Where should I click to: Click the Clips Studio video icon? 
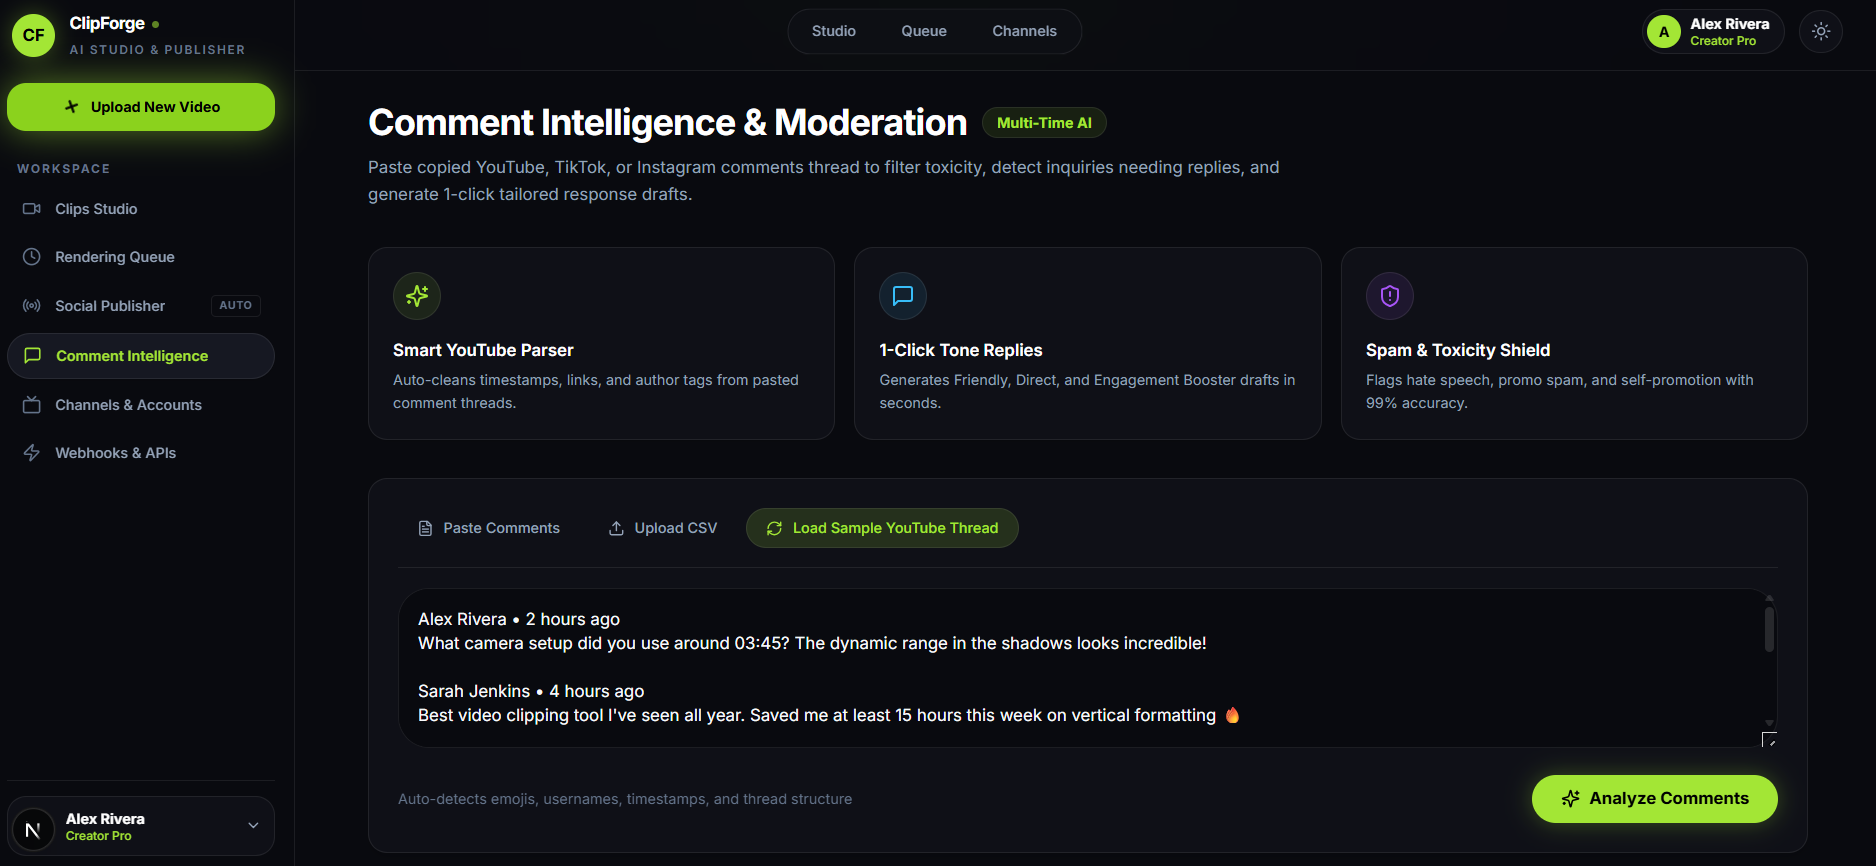tap(32, 209)
